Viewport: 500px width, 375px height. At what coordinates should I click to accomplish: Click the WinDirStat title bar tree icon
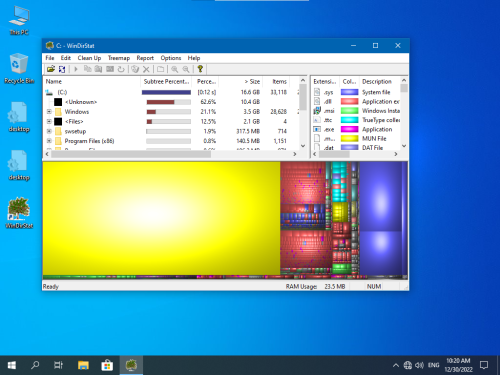(50, 45)
